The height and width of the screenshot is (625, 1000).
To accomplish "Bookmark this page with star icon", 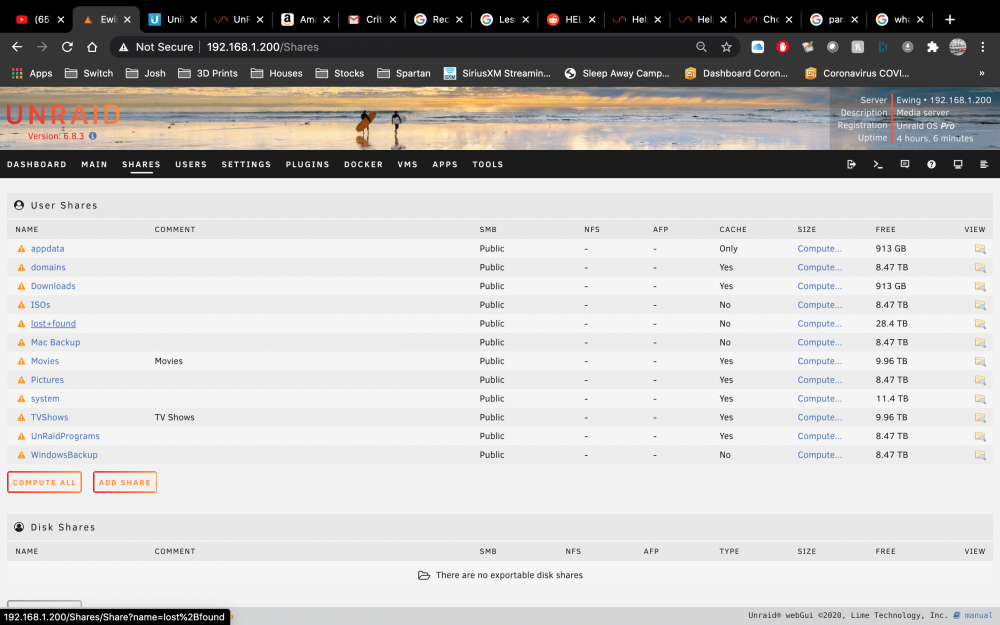I will tap(726, 47).
